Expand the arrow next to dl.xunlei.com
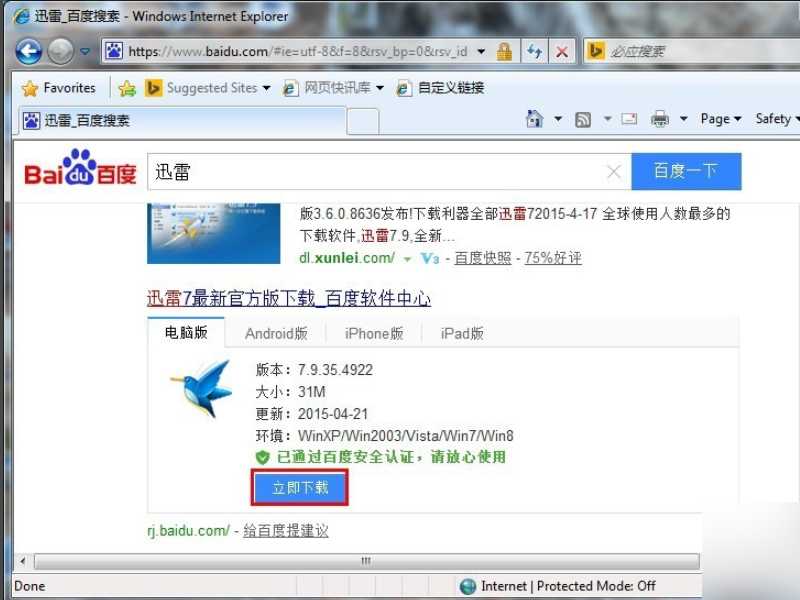Screen dimensions: 800x600 tap(407, 259)
